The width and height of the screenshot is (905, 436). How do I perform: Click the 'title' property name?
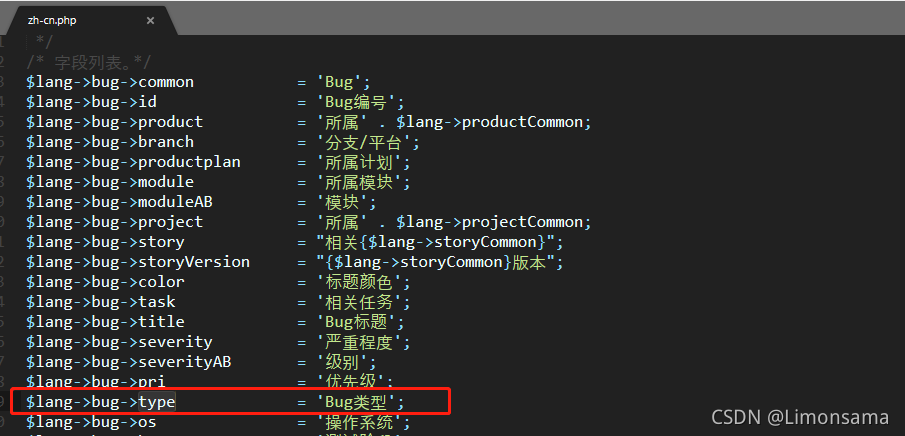click(162, 322)
